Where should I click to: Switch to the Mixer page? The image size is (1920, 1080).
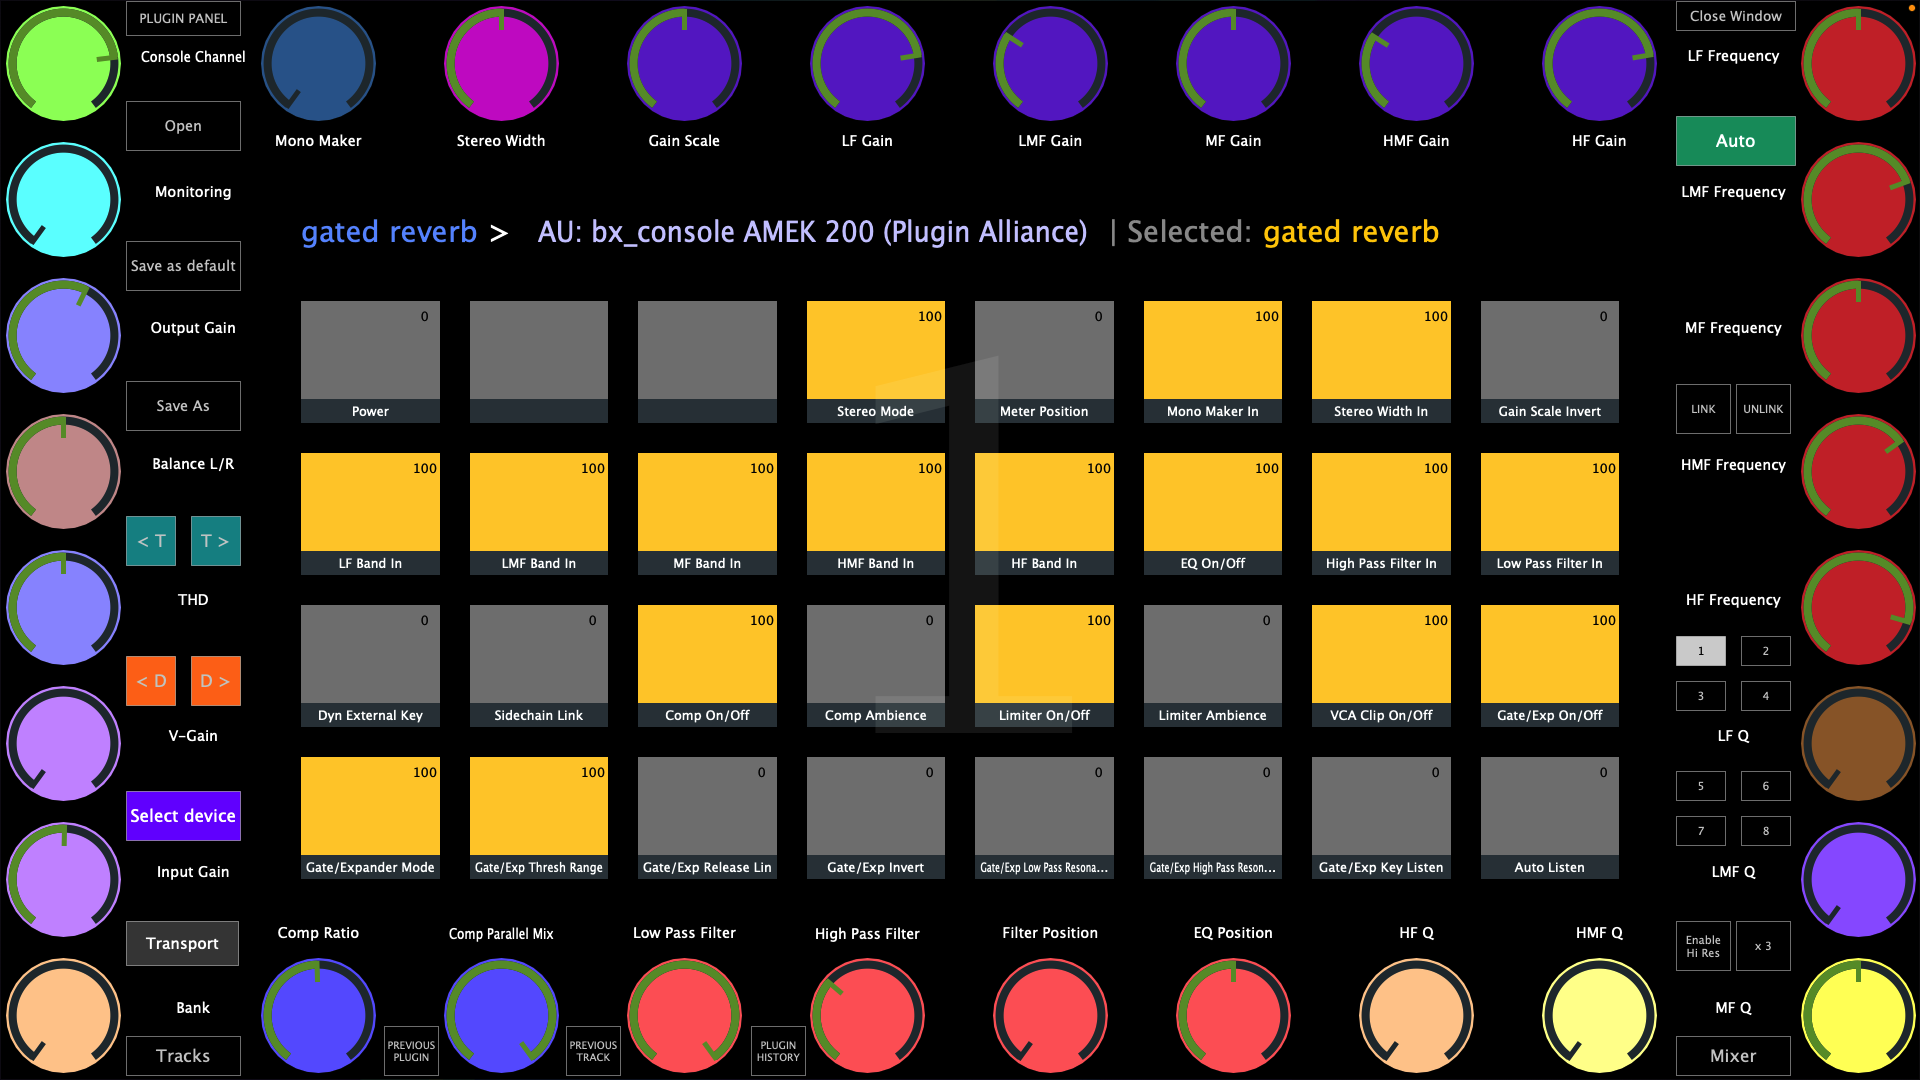click(1733, 1056)
